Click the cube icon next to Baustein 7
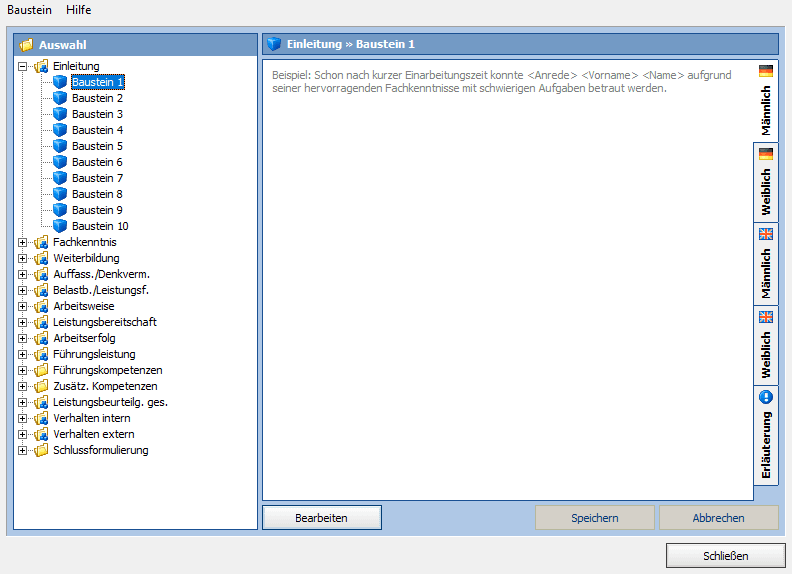 tap(60, 178)
